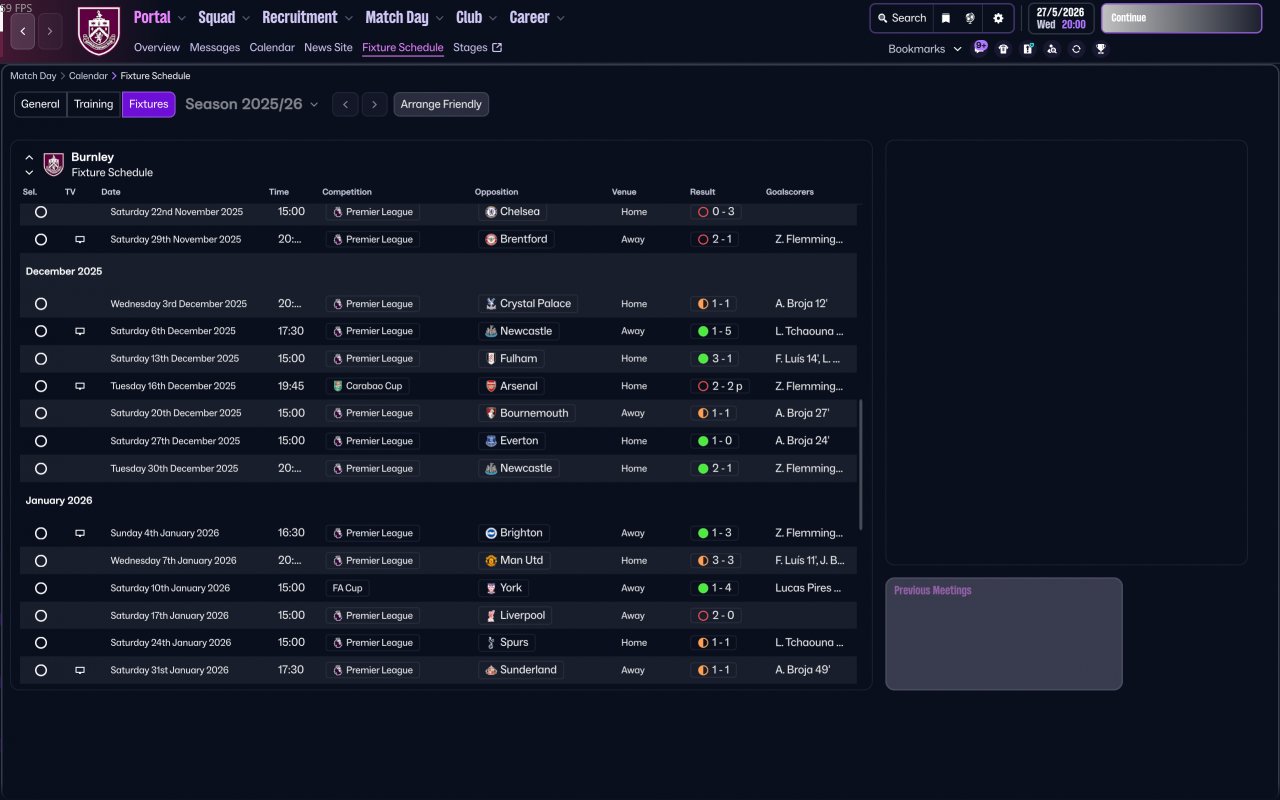Expand the Match Day menu chevron
1280x800 pixels.
[x=440, y=18]
